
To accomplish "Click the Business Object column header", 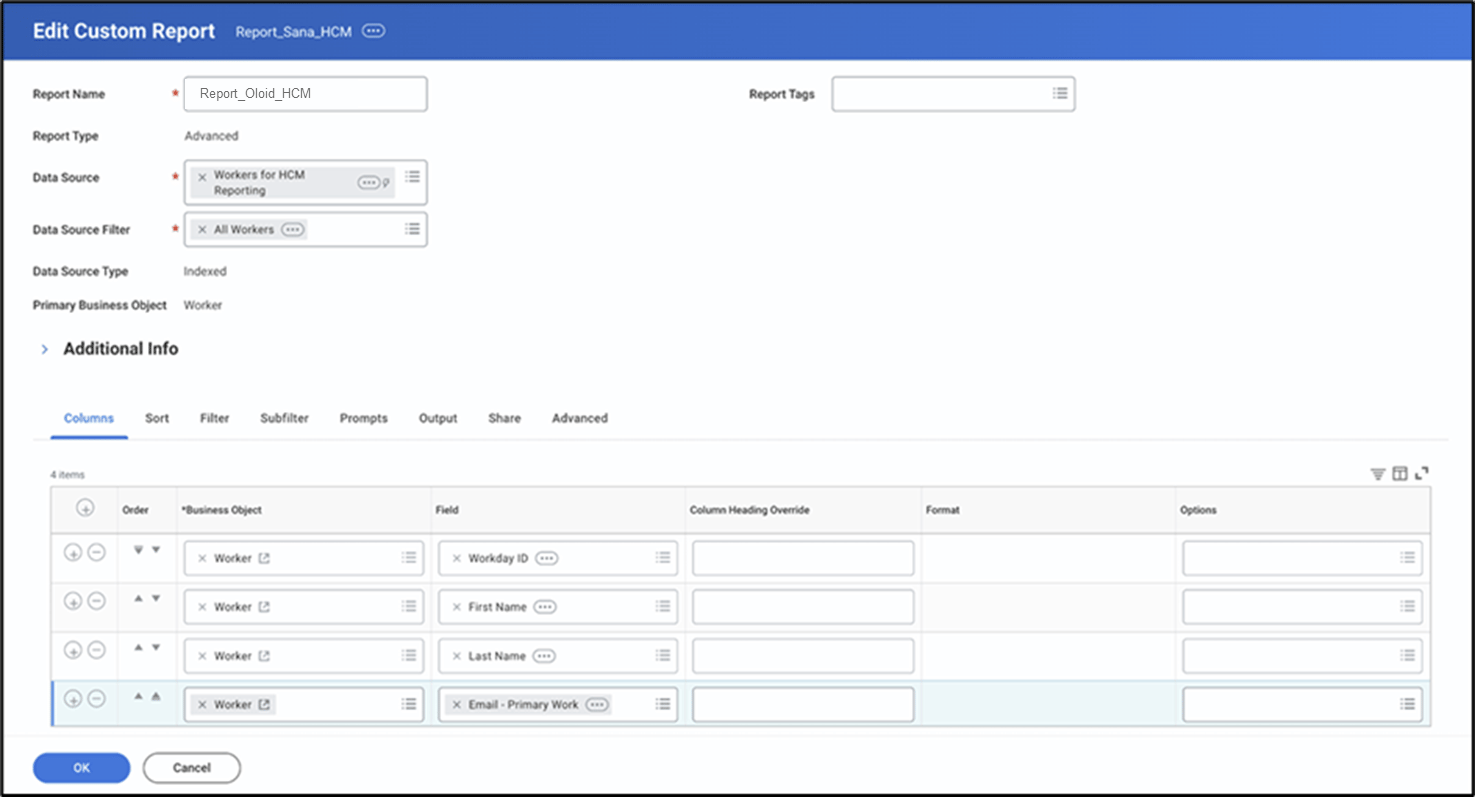I will pos(221,510).
